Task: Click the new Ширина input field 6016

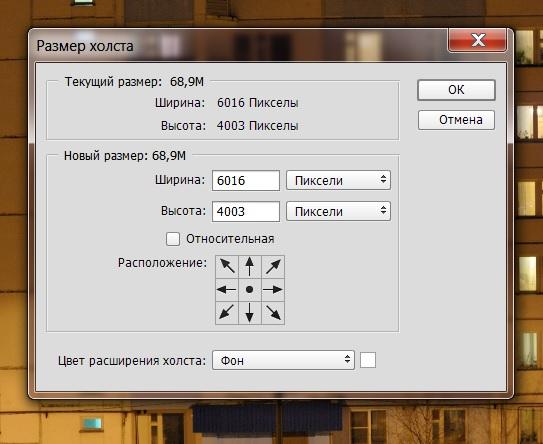Action: pyautogui.click(x=246, y=180)
